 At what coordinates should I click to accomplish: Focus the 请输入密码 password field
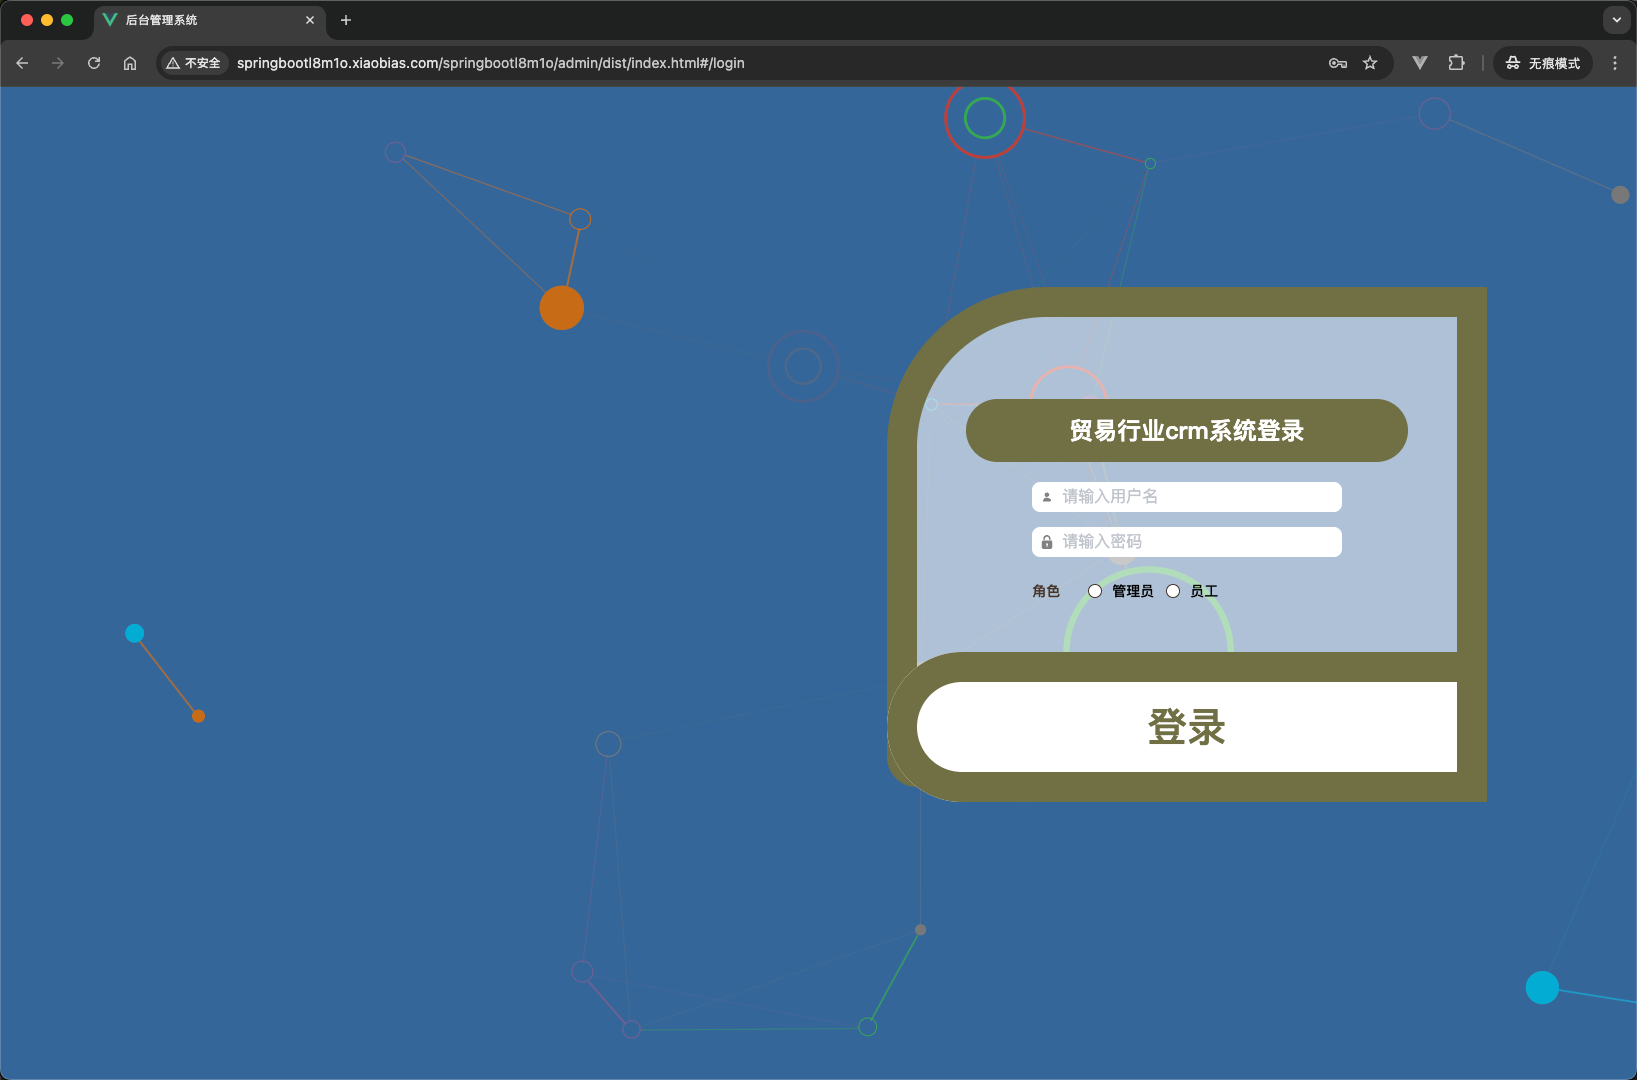pos(1187,542)
